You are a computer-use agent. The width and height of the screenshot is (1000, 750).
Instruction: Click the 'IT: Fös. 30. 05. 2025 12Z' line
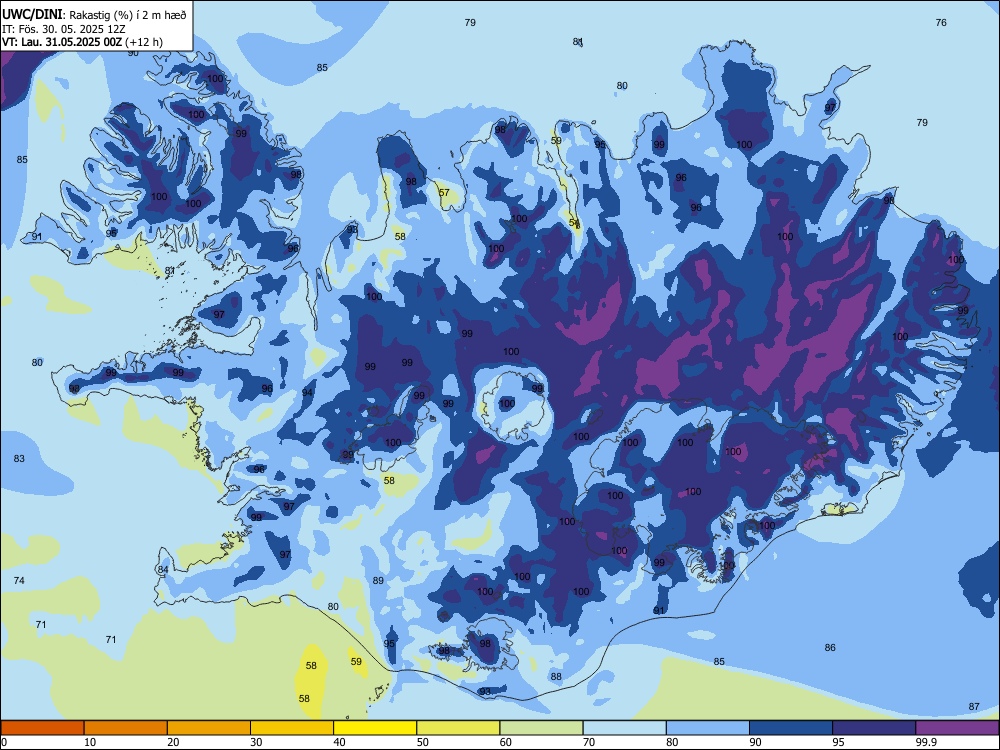pos(64,29)
